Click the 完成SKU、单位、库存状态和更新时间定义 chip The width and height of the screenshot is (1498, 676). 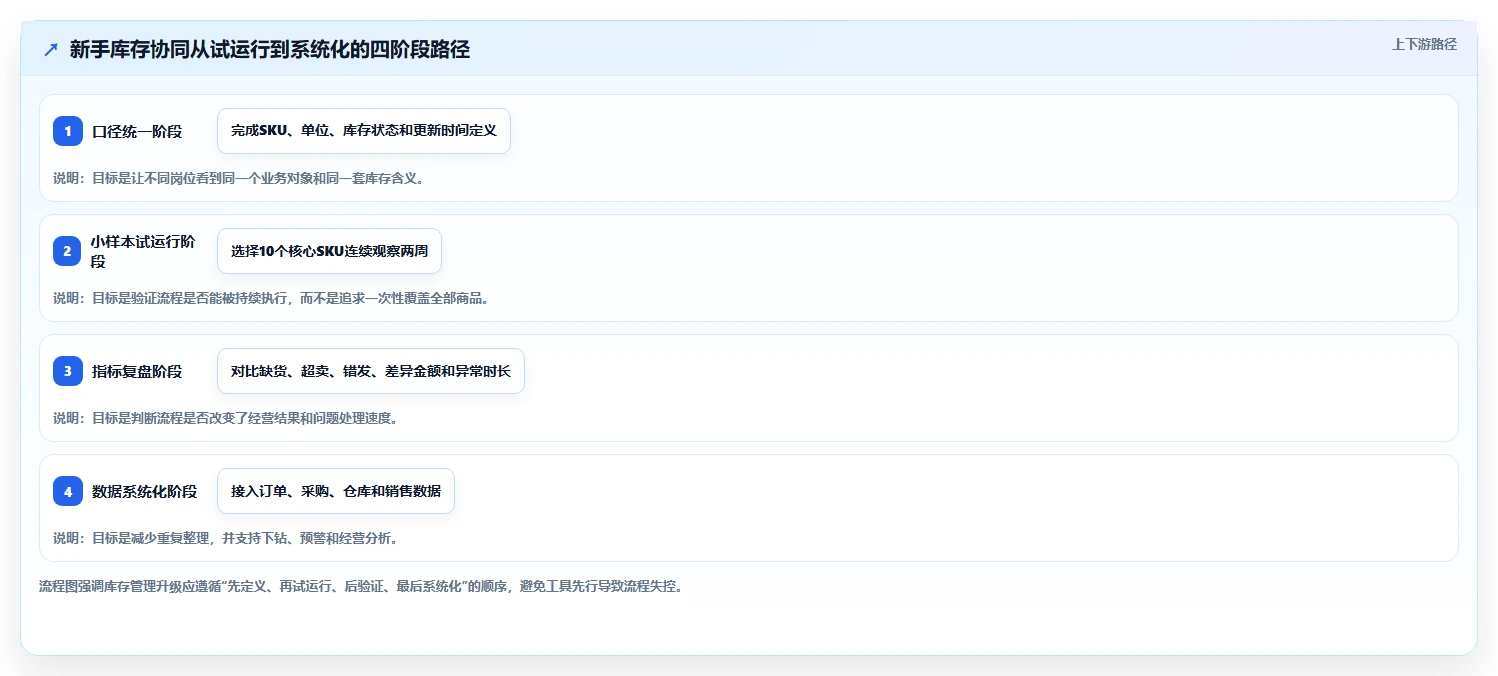364,131
